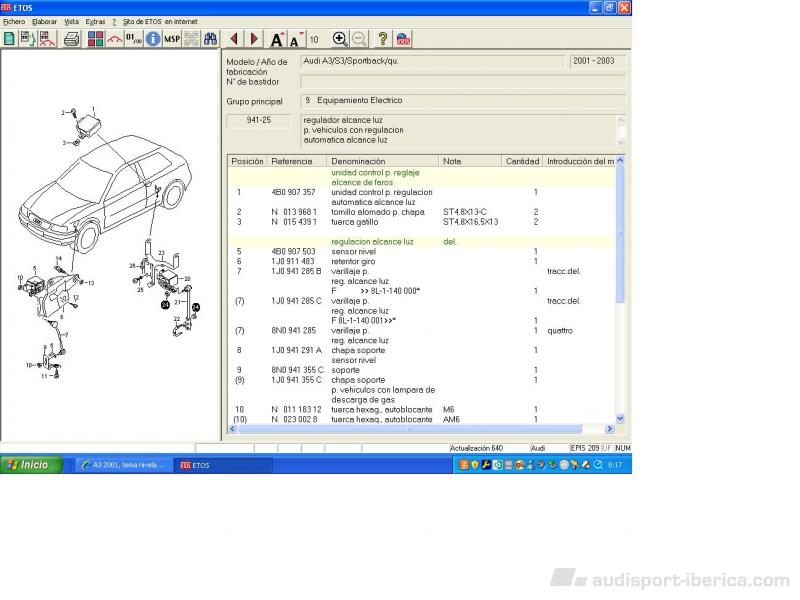Click the ETOS taskbar button
The height and width of the screenshot is (600, 800).
[x=223, y=465]
